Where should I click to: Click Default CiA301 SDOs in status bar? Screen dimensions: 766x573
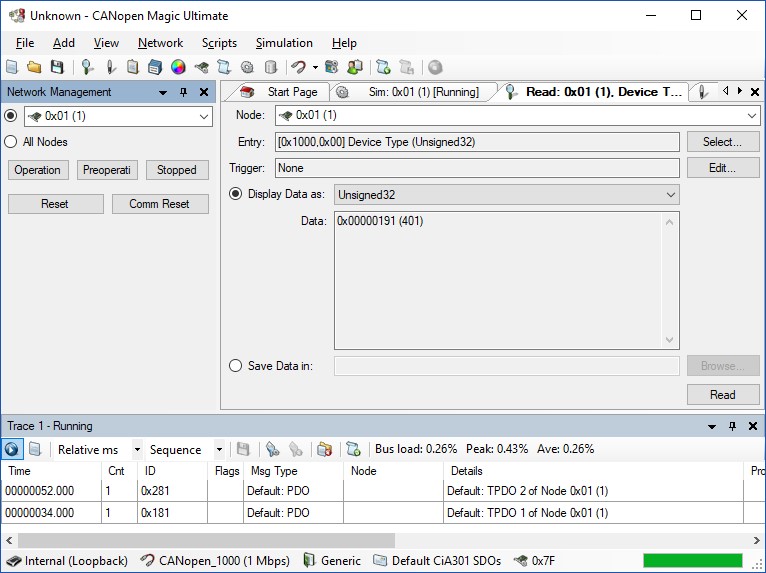[x=437, y=561]
